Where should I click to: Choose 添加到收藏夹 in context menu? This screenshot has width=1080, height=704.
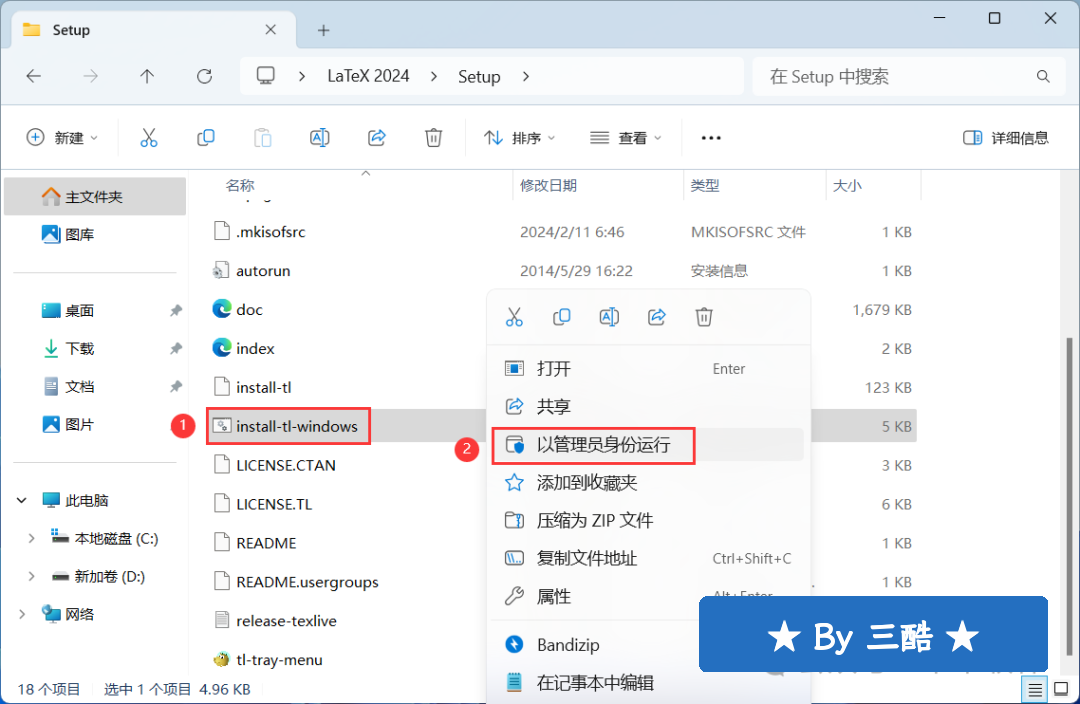(x=647, y=483)
